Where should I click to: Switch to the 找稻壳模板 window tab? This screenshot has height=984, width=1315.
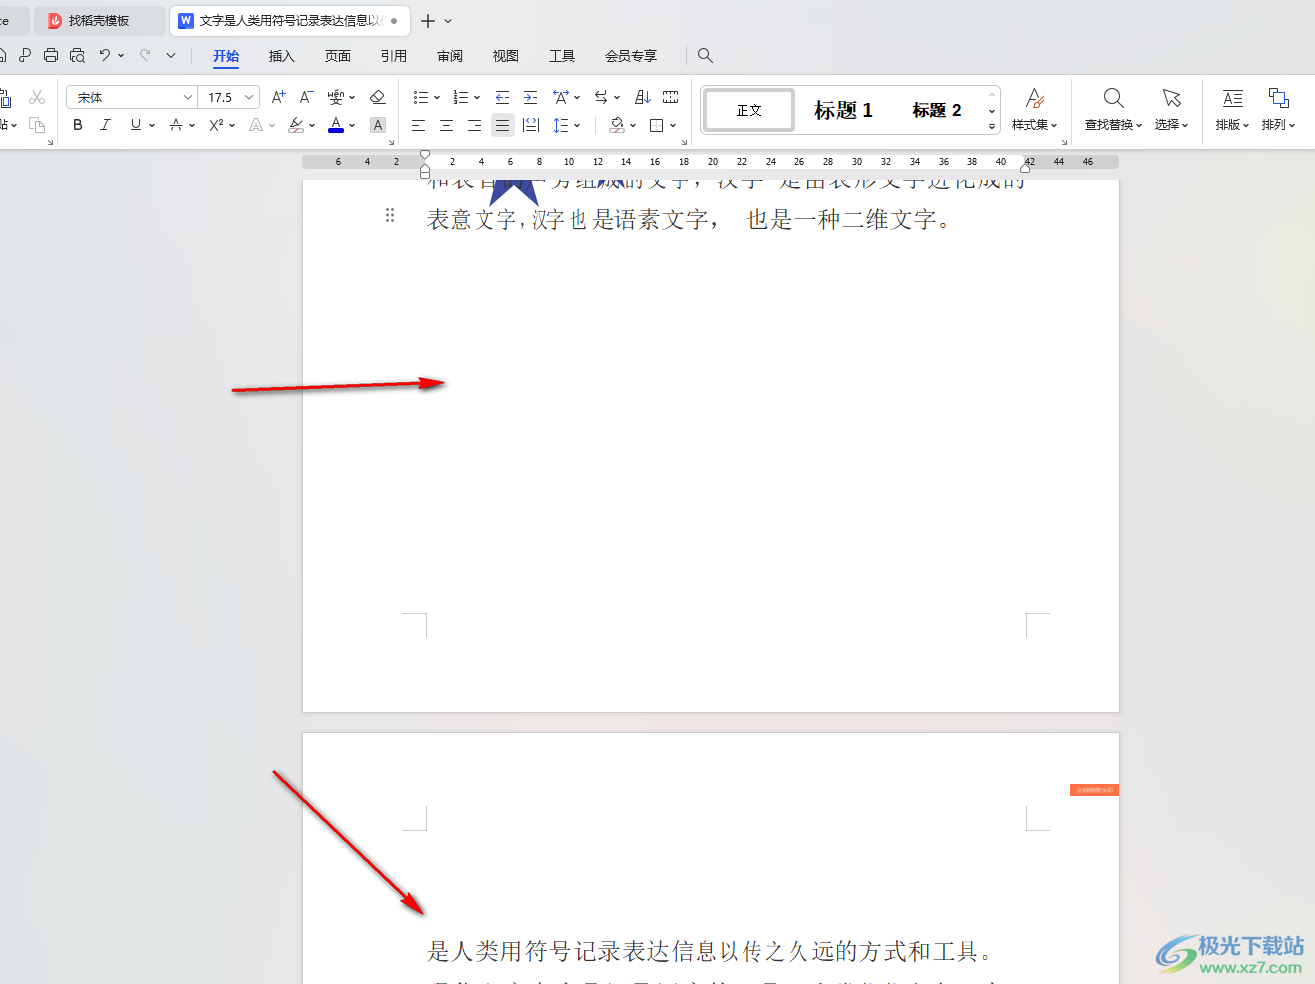click(99, 20)
